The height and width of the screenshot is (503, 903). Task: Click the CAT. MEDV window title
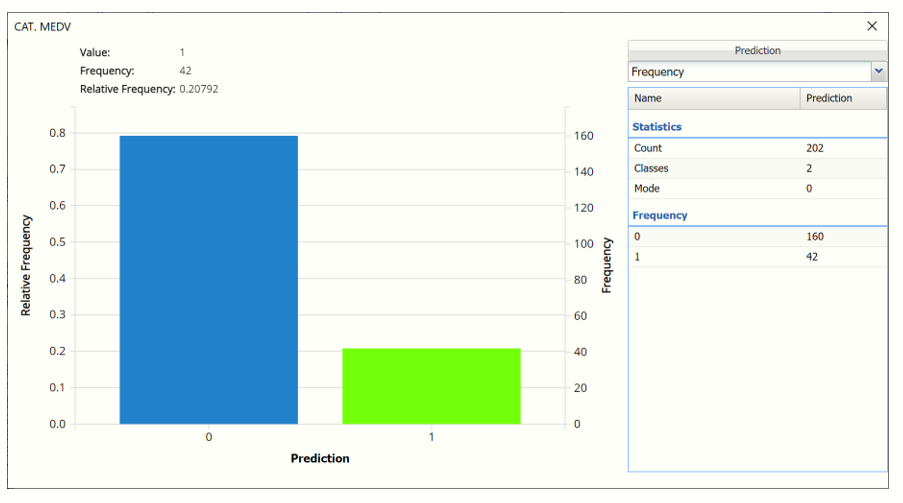[41, 26]
